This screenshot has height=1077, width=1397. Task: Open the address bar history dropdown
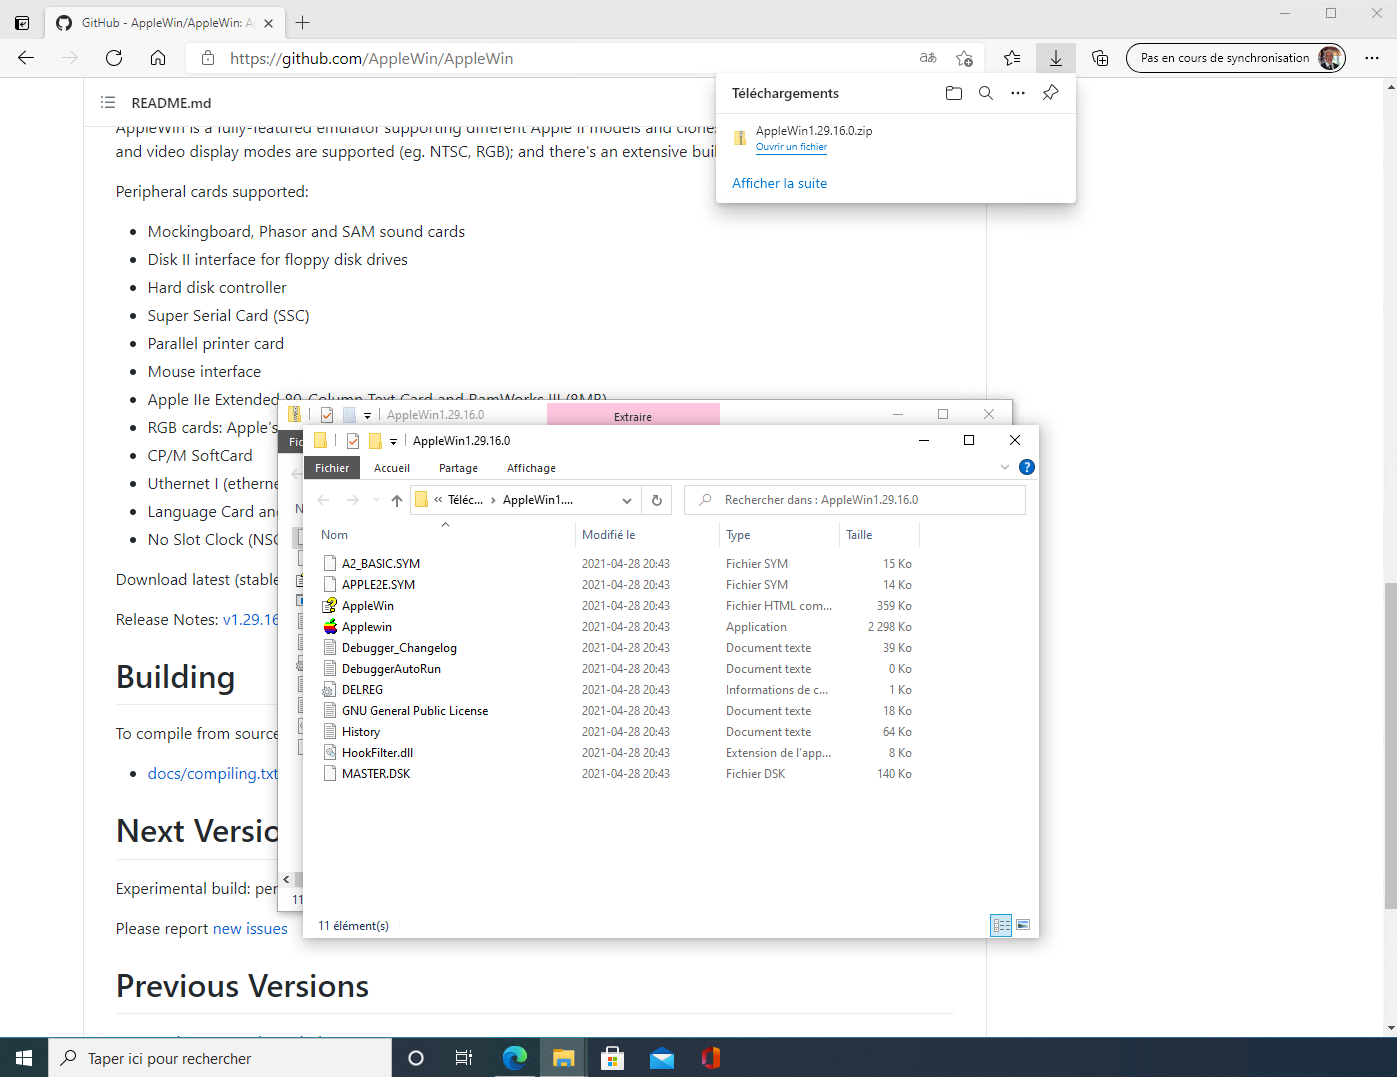[627, 500]
